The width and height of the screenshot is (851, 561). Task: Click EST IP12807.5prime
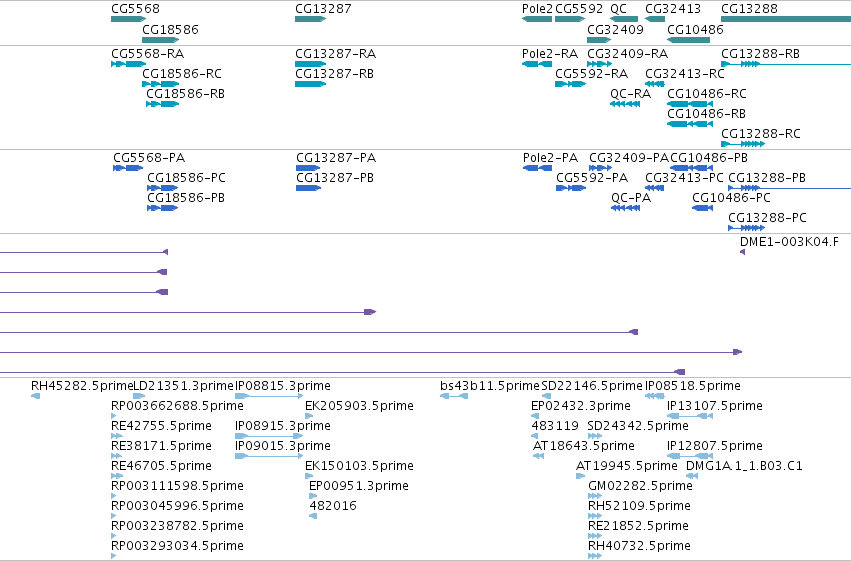click(x=690, y=456)
